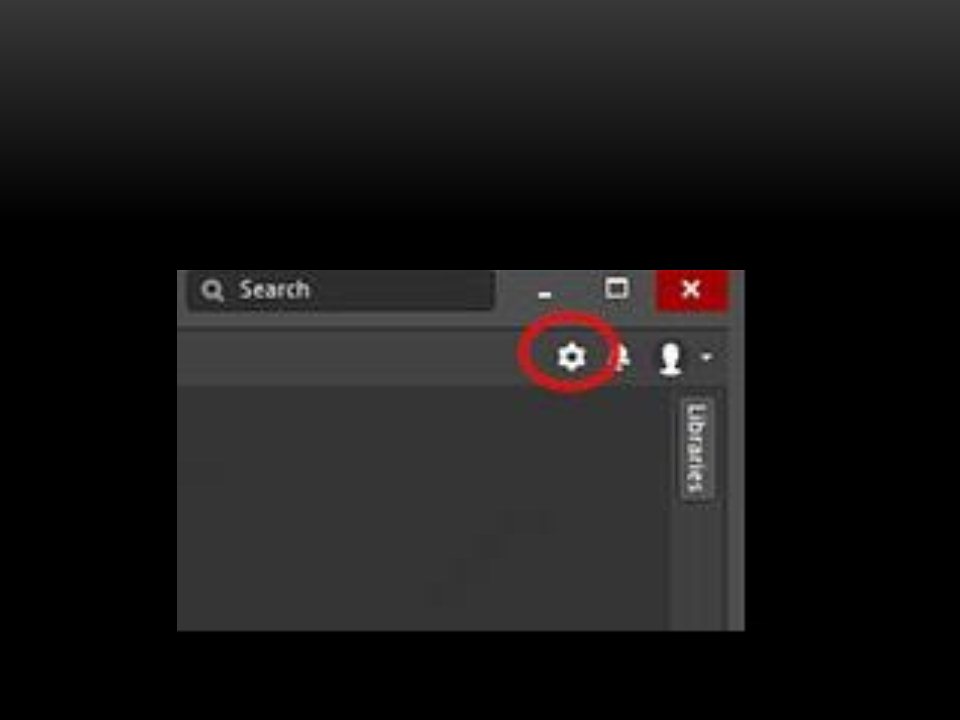Image resolution: width=960 pixels, height=720 pixels.
Task: Close the window with the red X
Action: point(691,289)
